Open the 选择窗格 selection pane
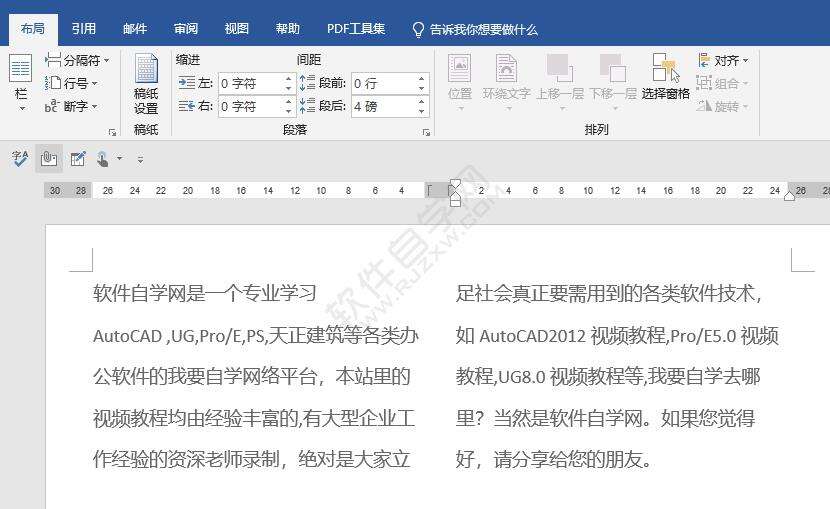 665,77
